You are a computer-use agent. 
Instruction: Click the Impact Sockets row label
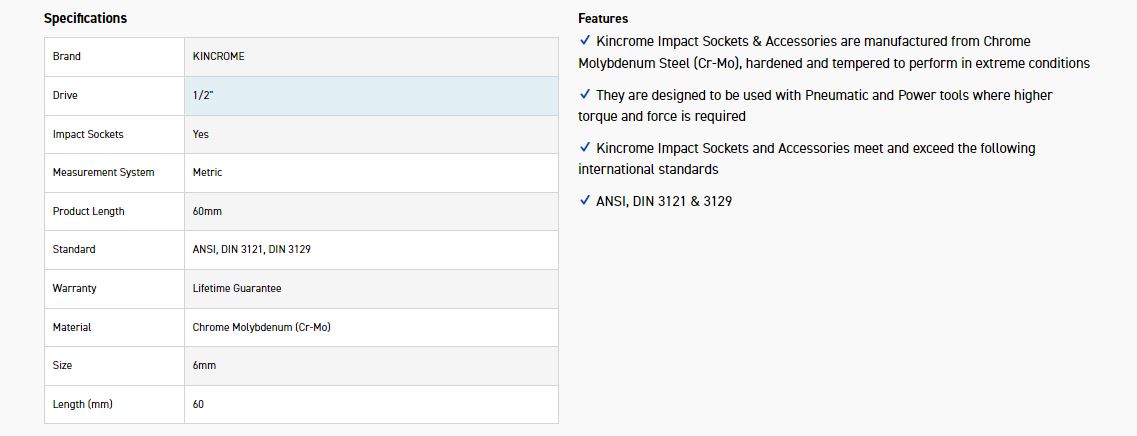point(88,134)
